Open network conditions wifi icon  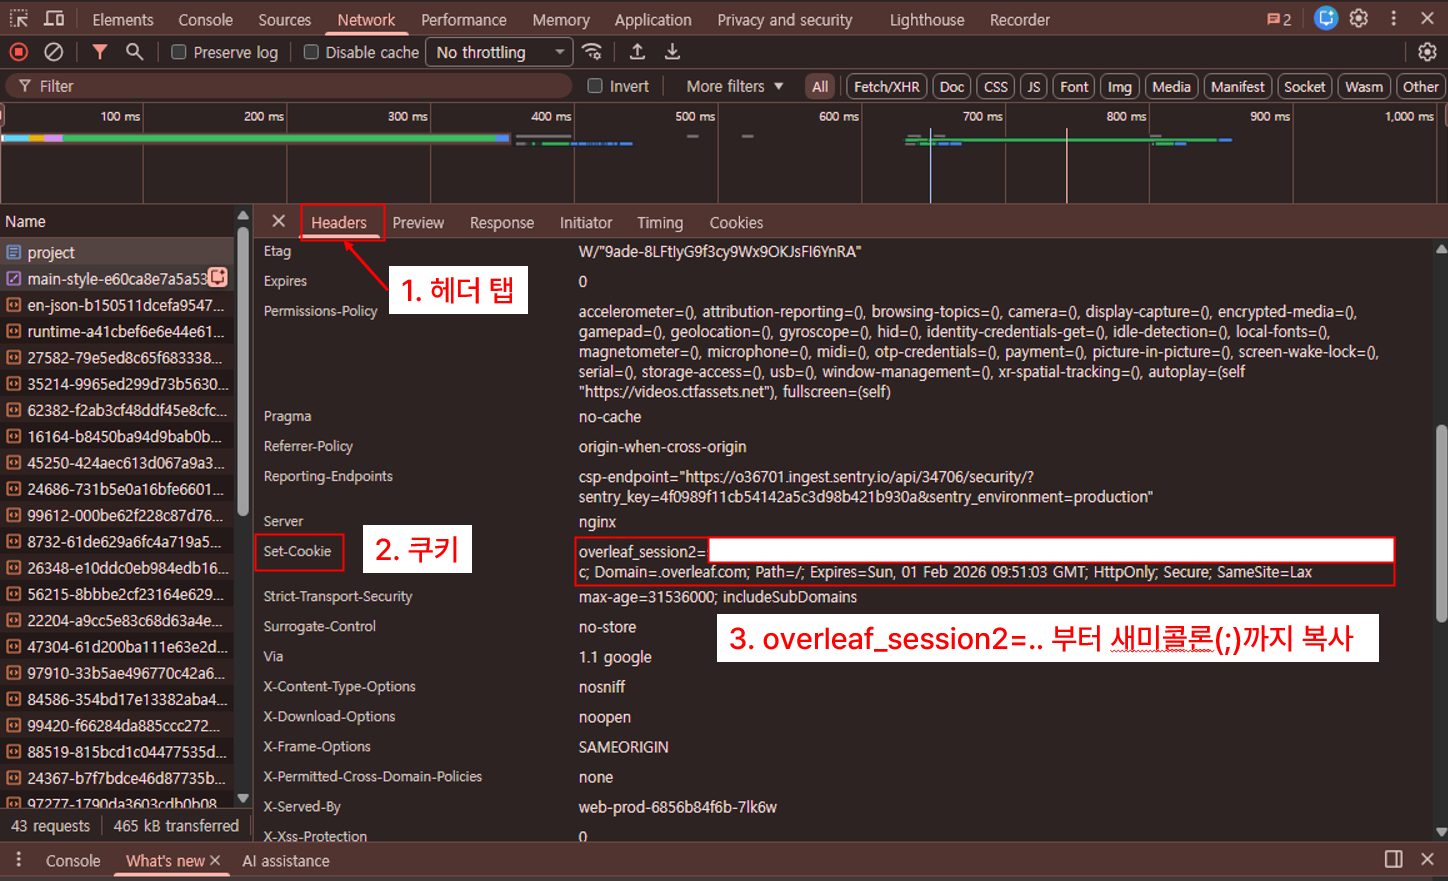tap(592, 52)
